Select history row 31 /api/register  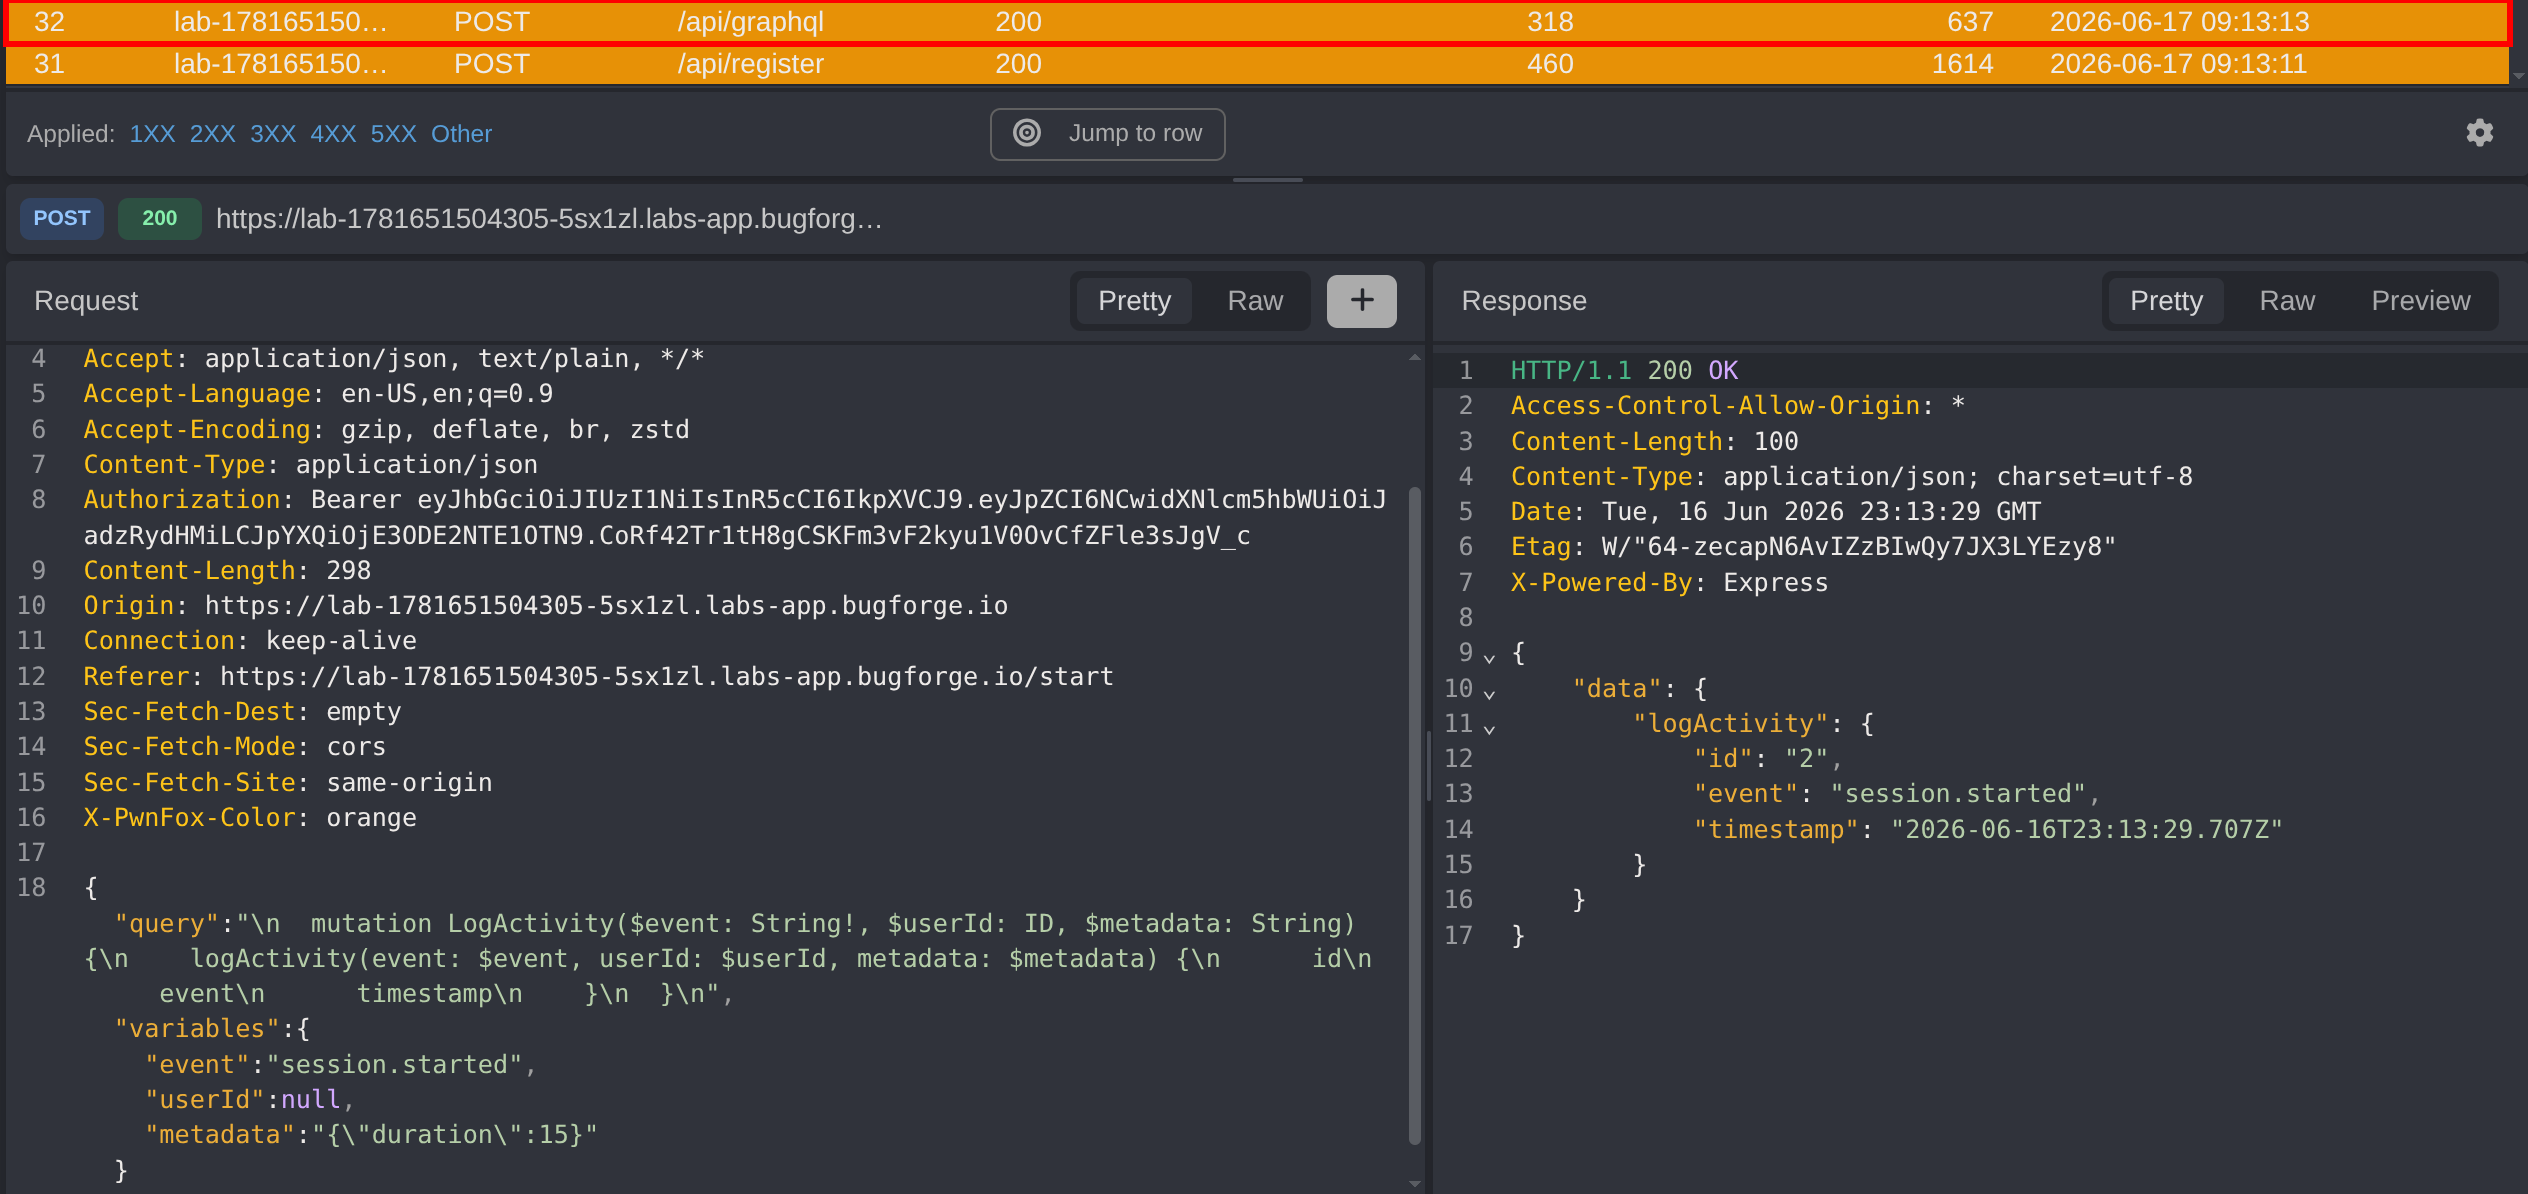click(1258, 64)
